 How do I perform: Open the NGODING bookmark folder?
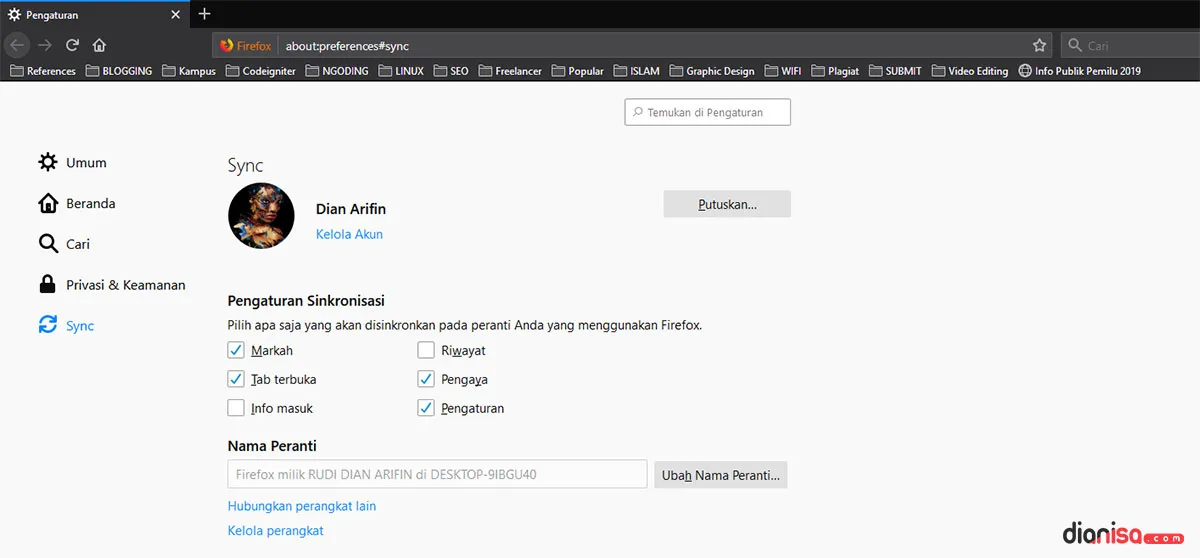click(337, 71)
